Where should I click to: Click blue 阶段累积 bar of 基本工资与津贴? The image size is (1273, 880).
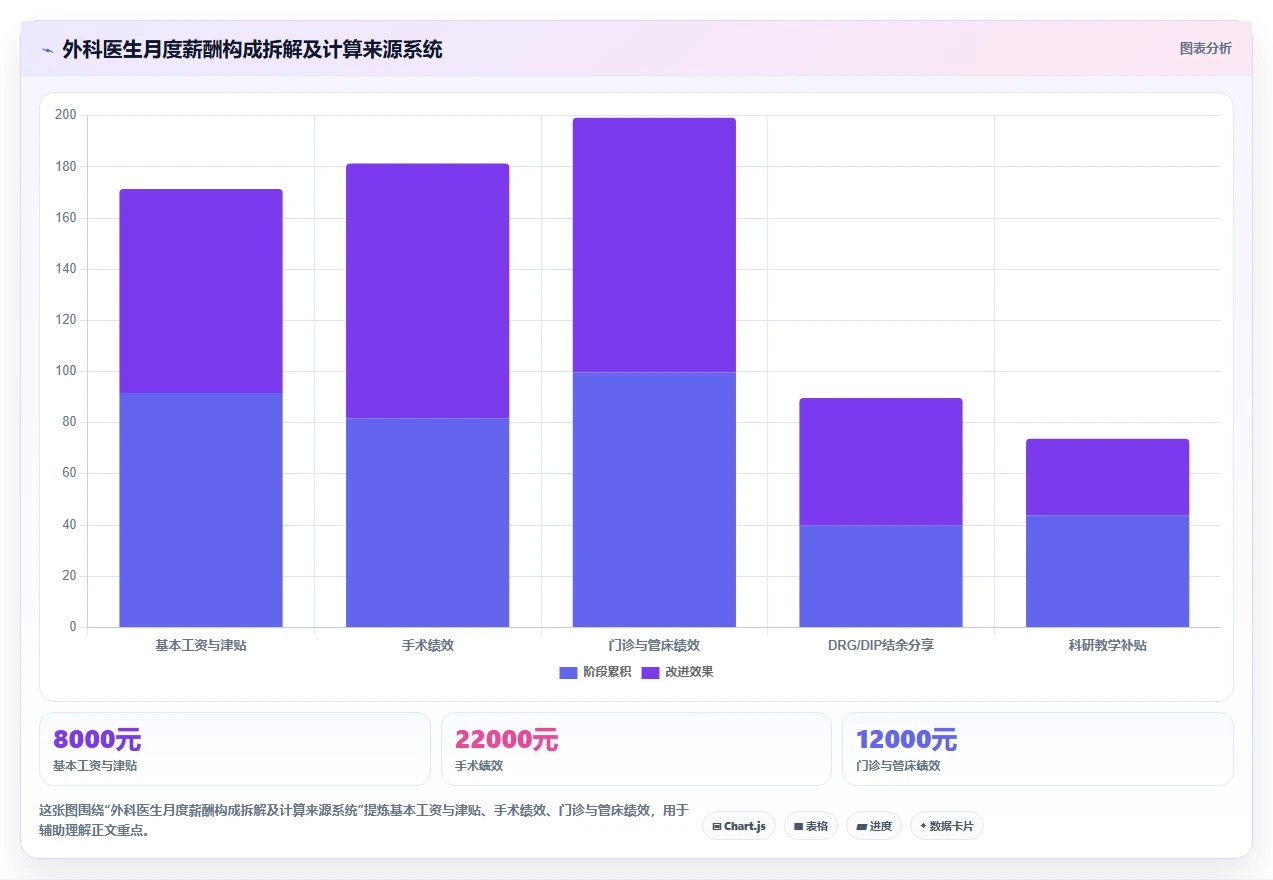tap(201, 510)
